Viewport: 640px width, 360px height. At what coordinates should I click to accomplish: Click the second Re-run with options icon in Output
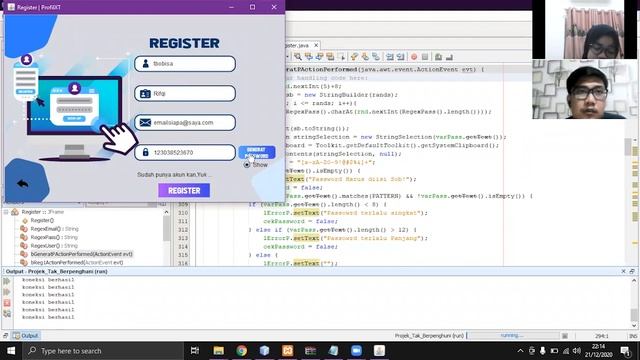[7, 292]
